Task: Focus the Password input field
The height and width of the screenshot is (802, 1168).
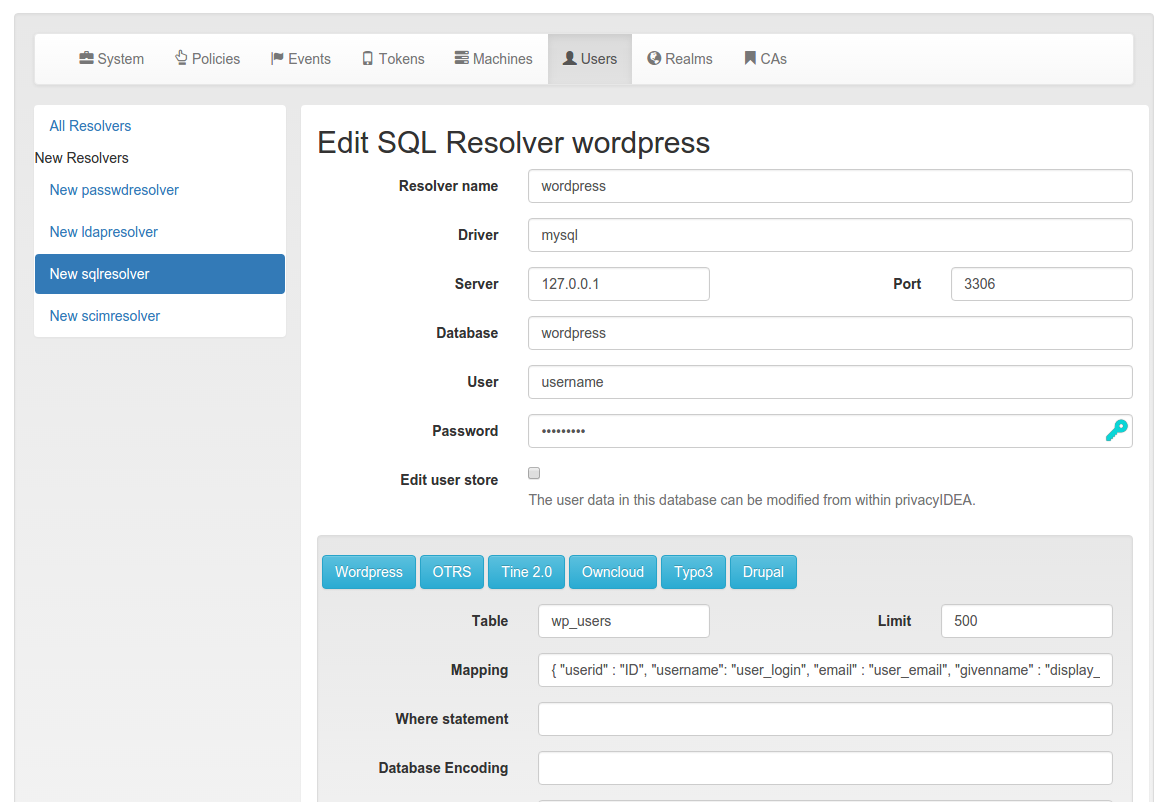Action: click(830, 431)
